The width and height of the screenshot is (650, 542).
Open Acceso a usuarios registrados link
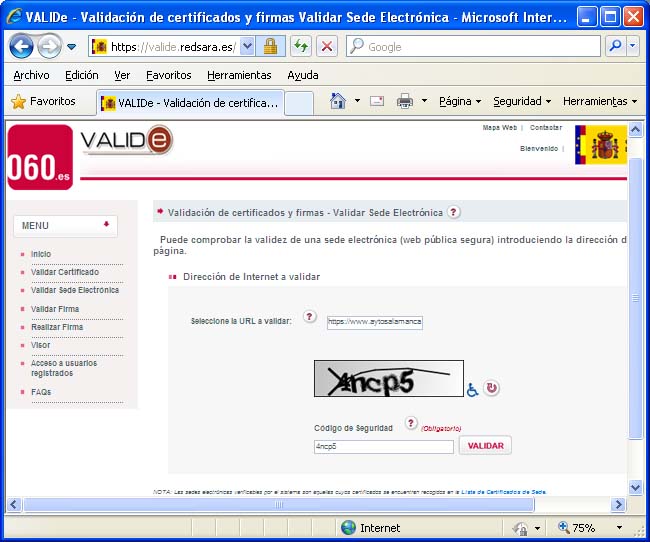point(64,368)
